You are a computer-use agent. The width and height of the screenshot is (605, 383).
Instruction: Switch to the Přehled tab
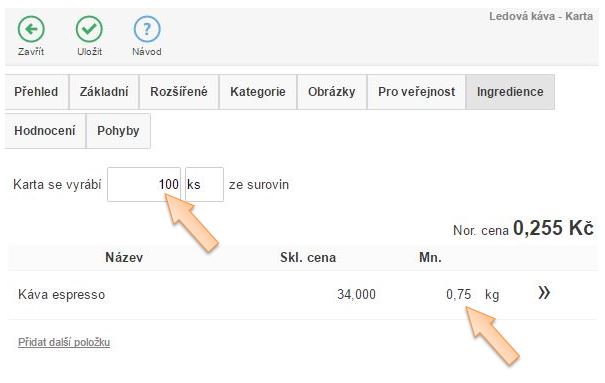click(x=37, y=92)
